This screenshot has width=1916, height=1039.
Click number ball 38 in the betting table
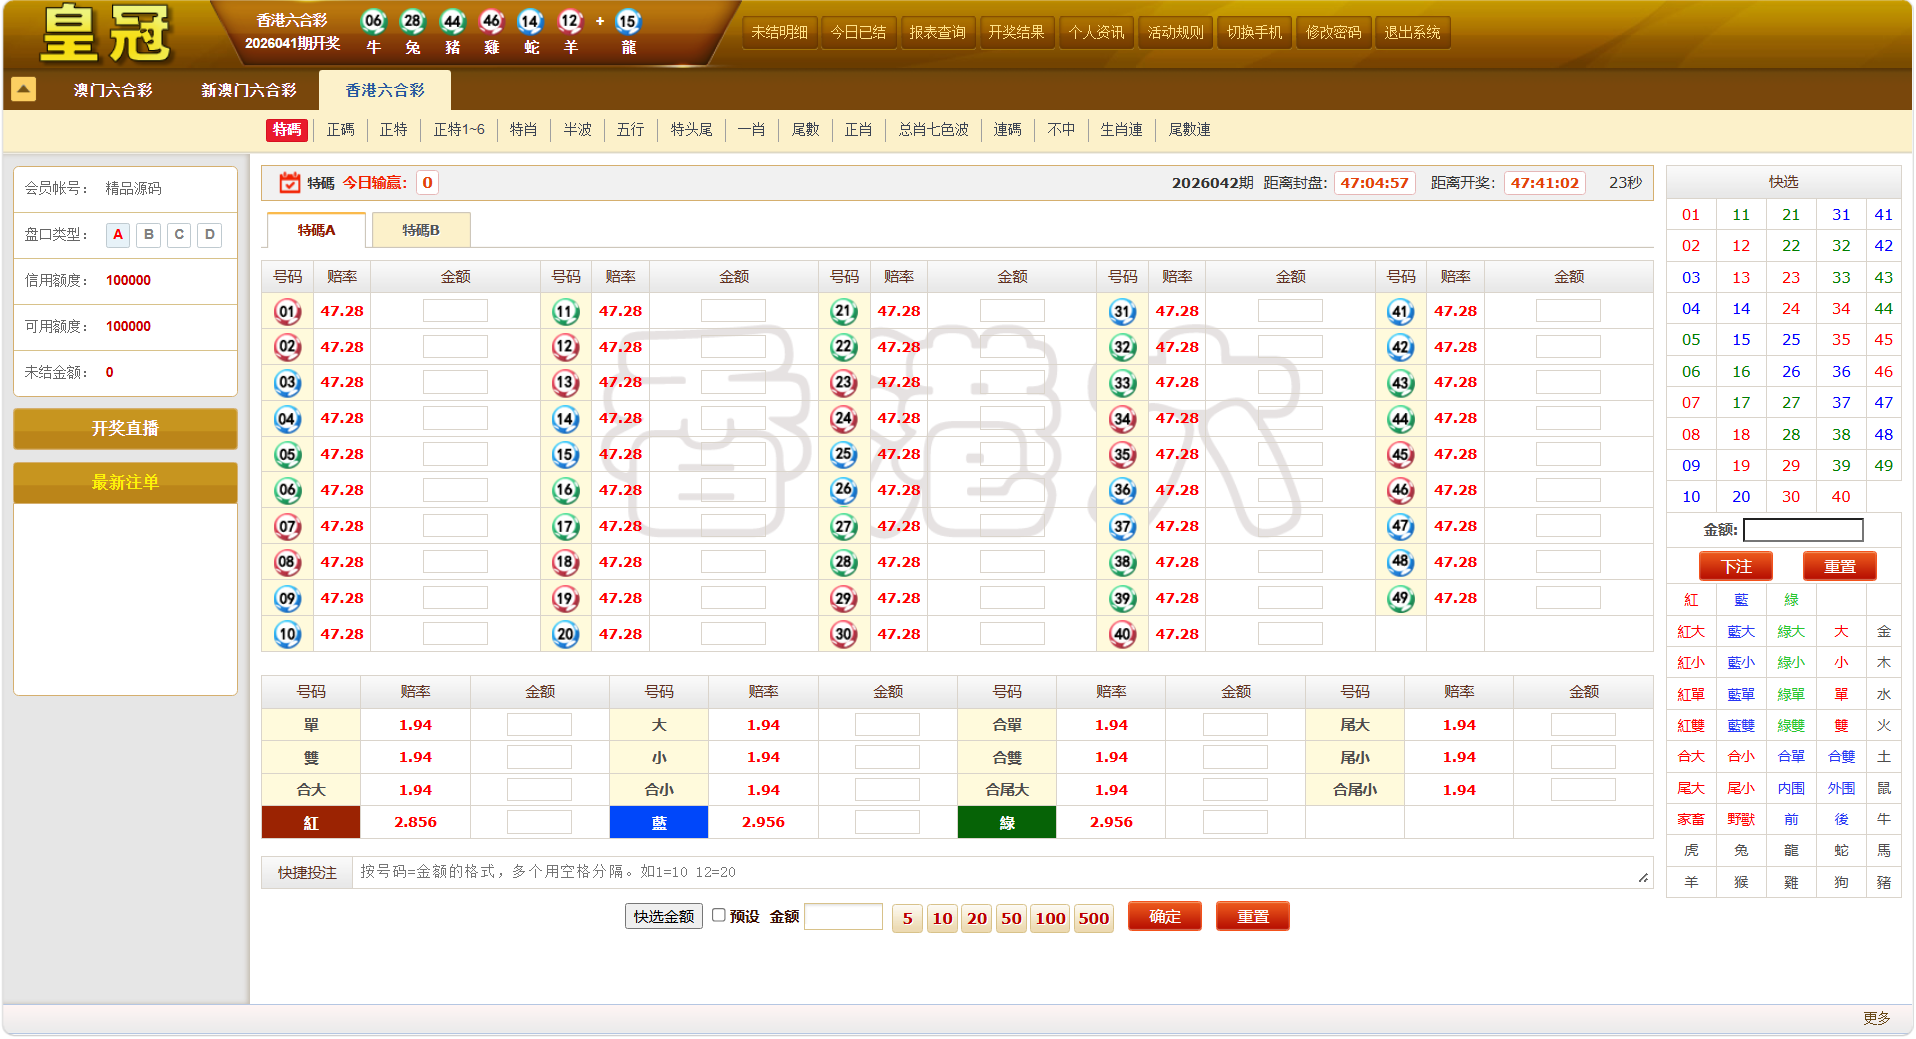(1123, 562)
